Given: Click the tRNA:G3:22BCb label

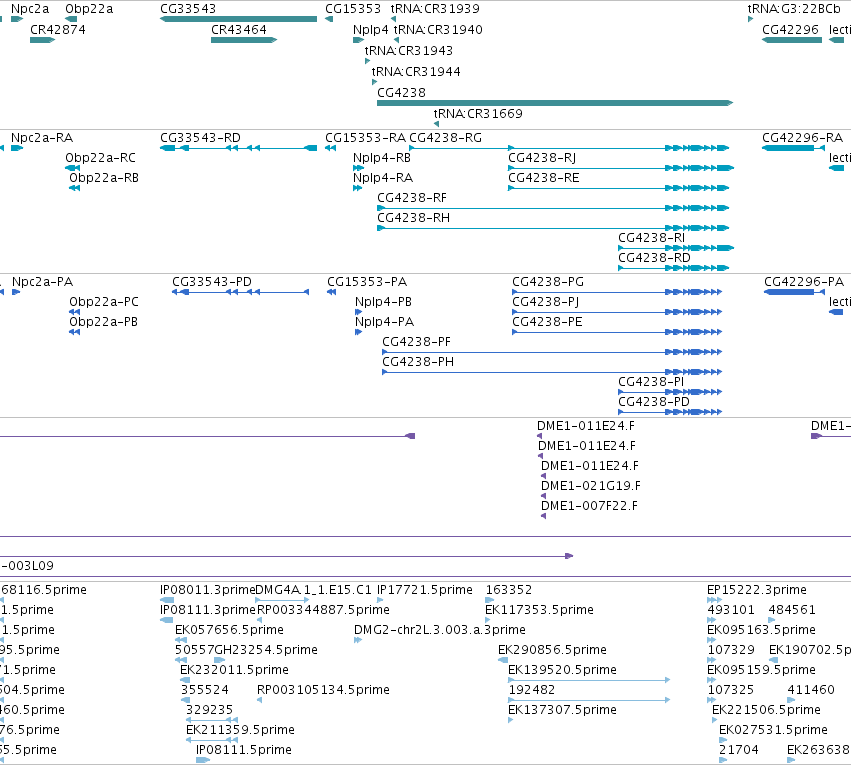Looking at the screenshot, I should point(793,9).
